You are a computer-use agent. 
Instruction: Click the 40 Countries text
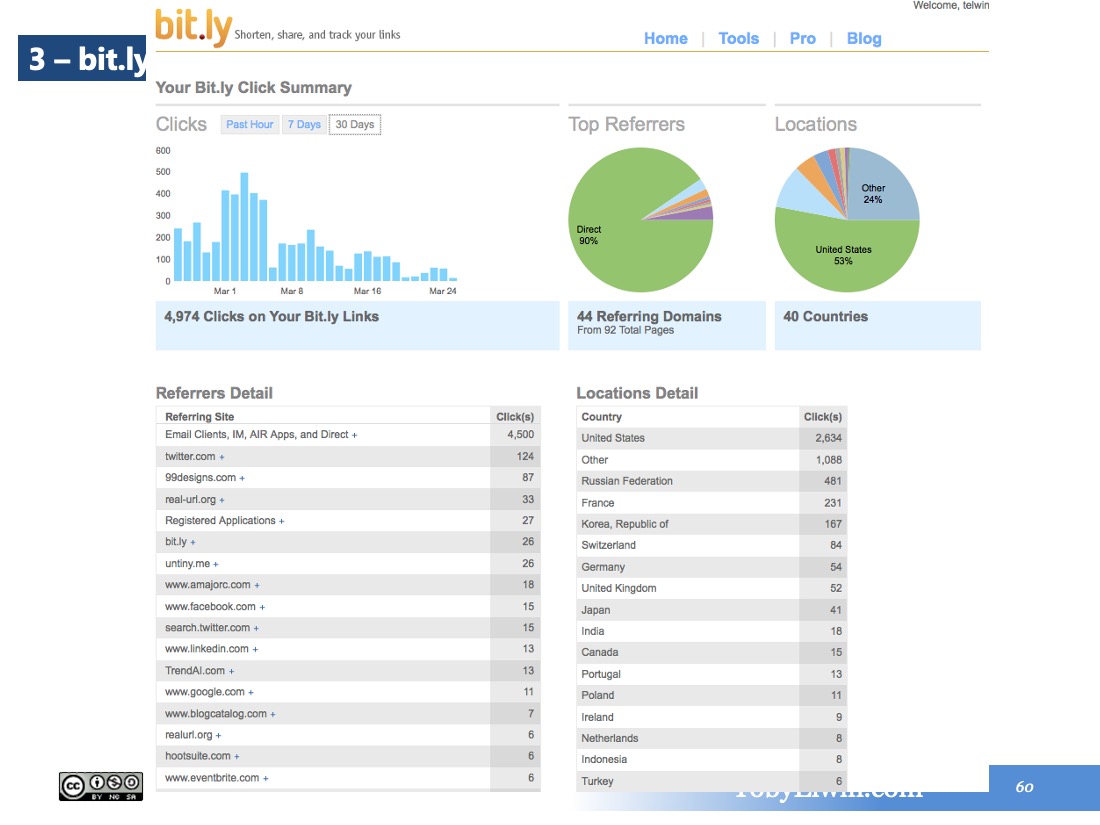click(826, 316)
